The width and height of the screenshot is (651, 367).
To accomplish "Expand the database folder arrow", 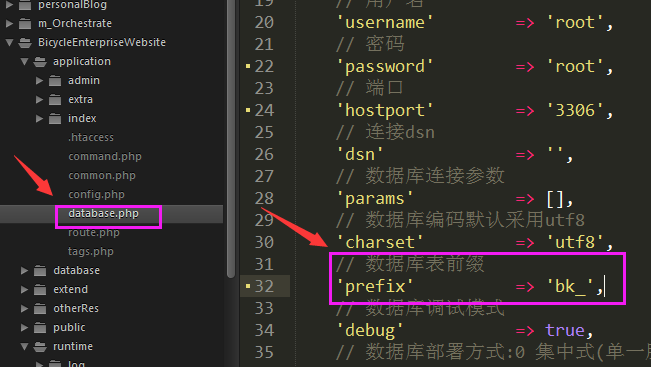I will pyautogui.click(x=24, y=271).
